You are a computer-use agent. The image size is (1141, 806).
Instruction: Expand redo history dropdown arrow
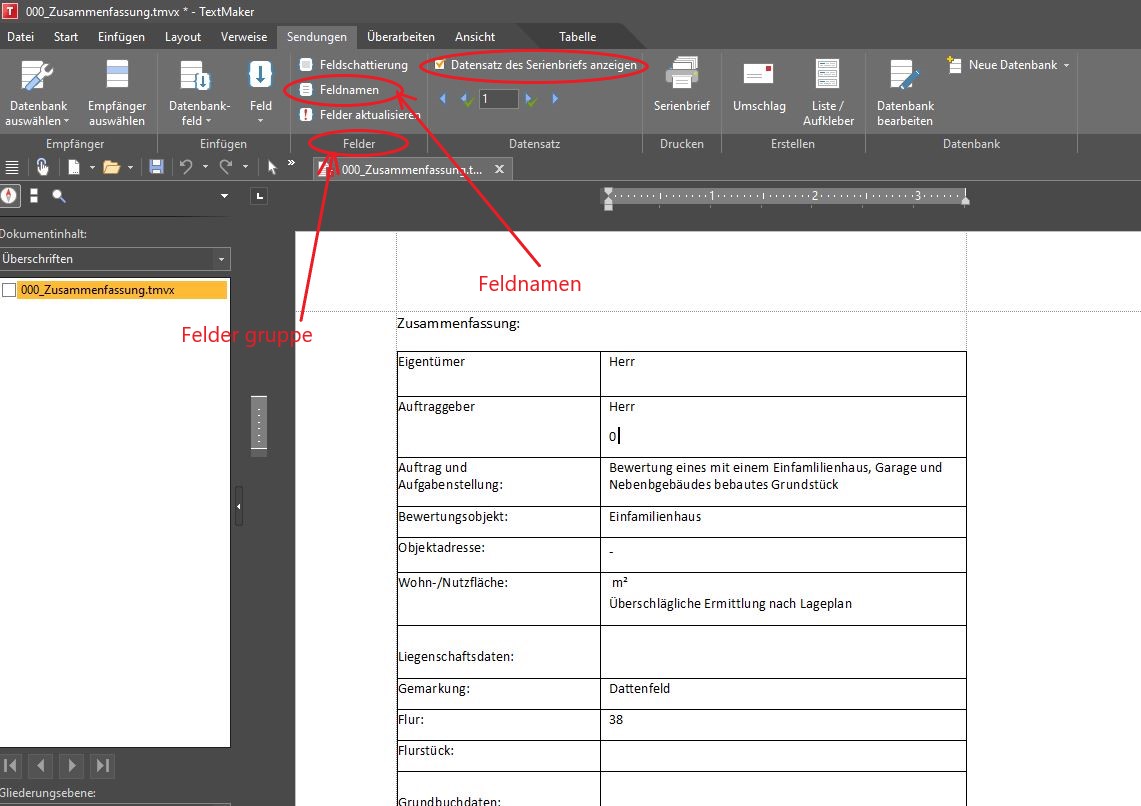(x=245, y=167)
